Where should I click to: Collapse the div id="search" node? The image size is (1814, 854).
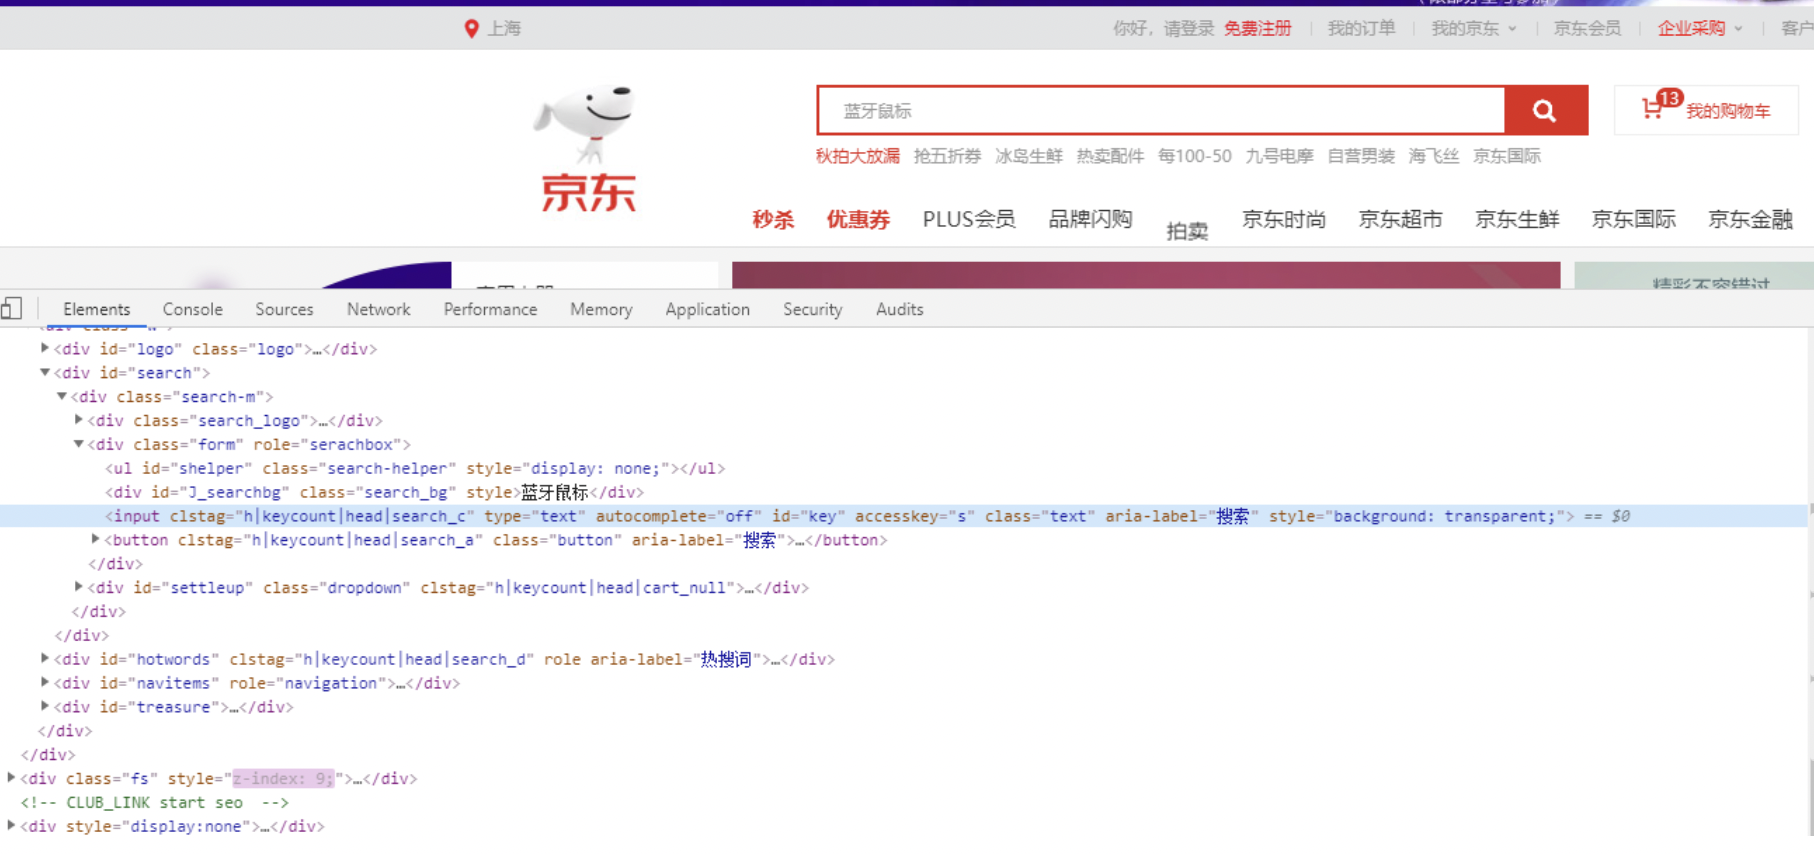[44, 372]
